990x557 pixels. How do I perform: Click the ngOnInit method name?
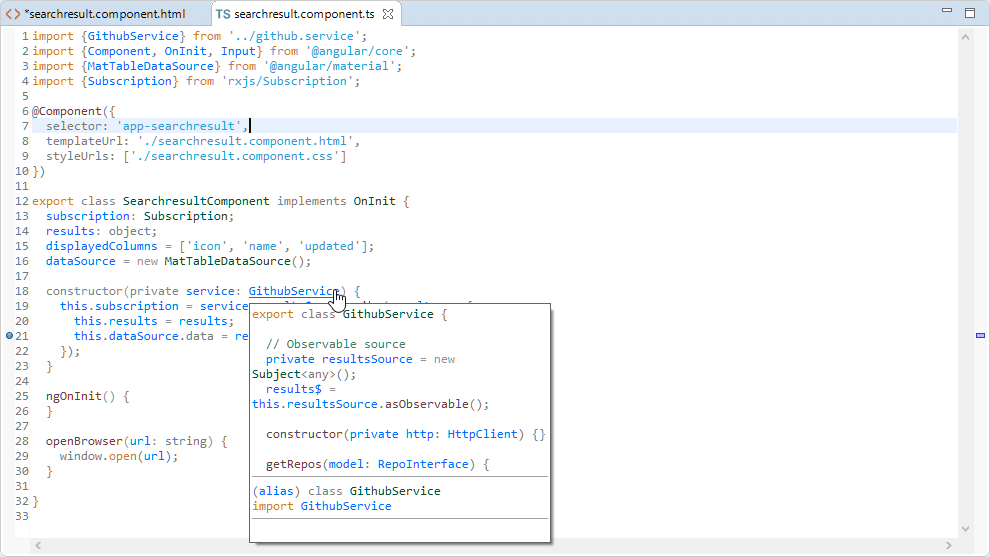point(74,396)
